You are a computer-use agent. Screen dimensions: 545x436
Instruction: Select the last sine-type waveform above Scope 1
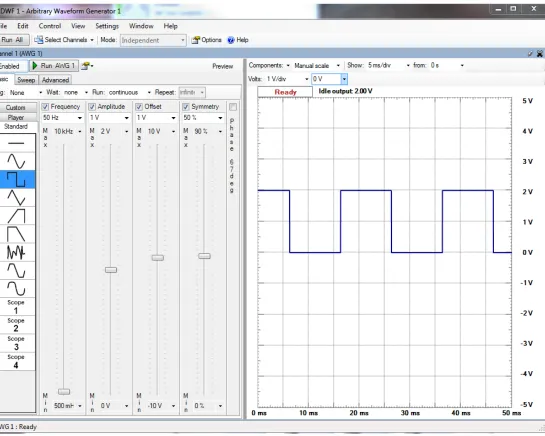tap(16, 289)
